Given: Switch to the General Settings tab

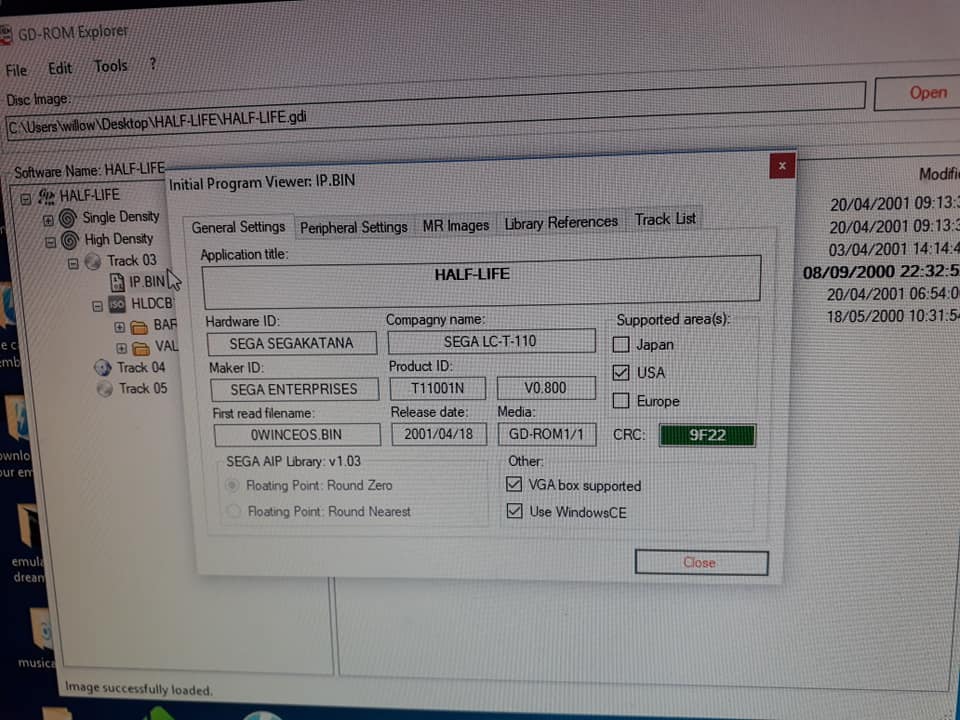Looking at the screenshot, I should pyautogui.click(x=238, y=227).
